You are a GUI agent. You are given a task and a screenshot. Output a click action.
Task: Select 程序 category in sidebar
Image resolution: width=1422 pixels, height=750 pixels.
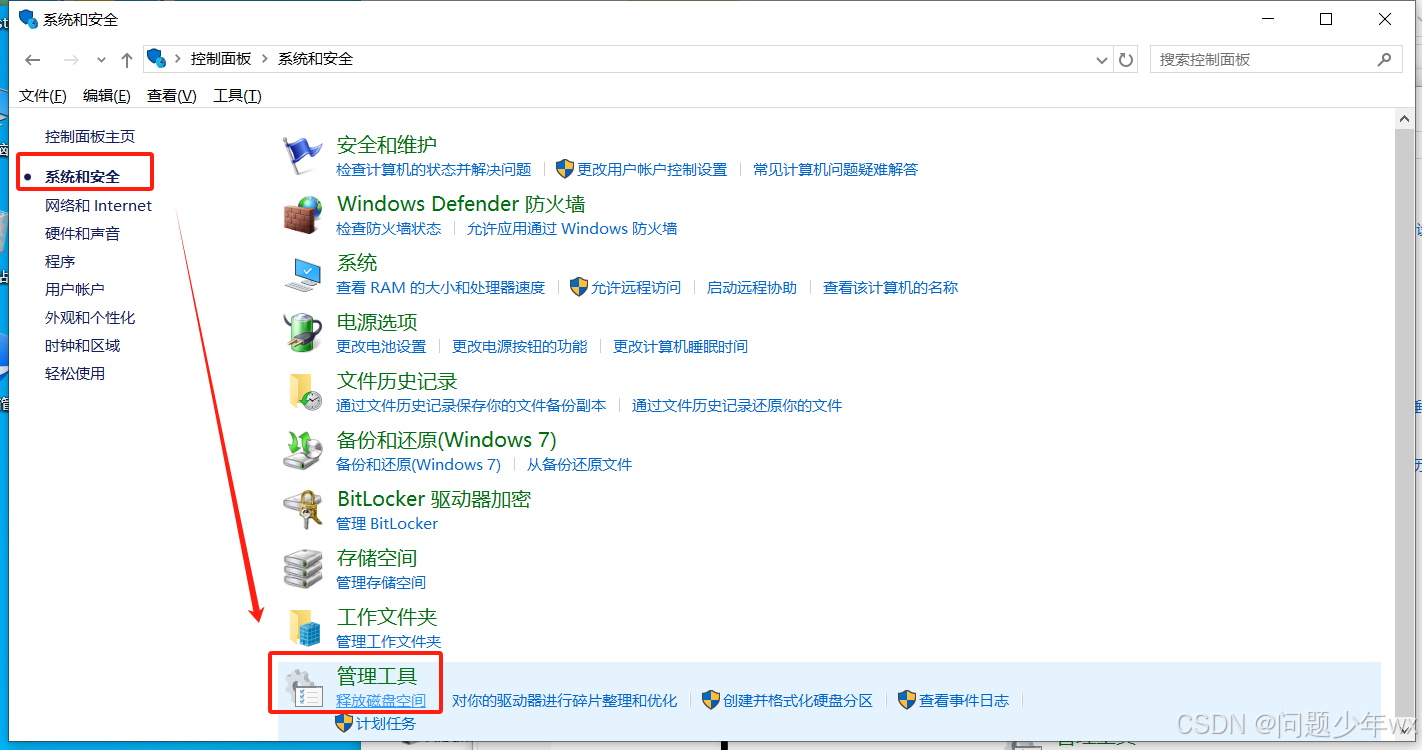pos(60,262)
